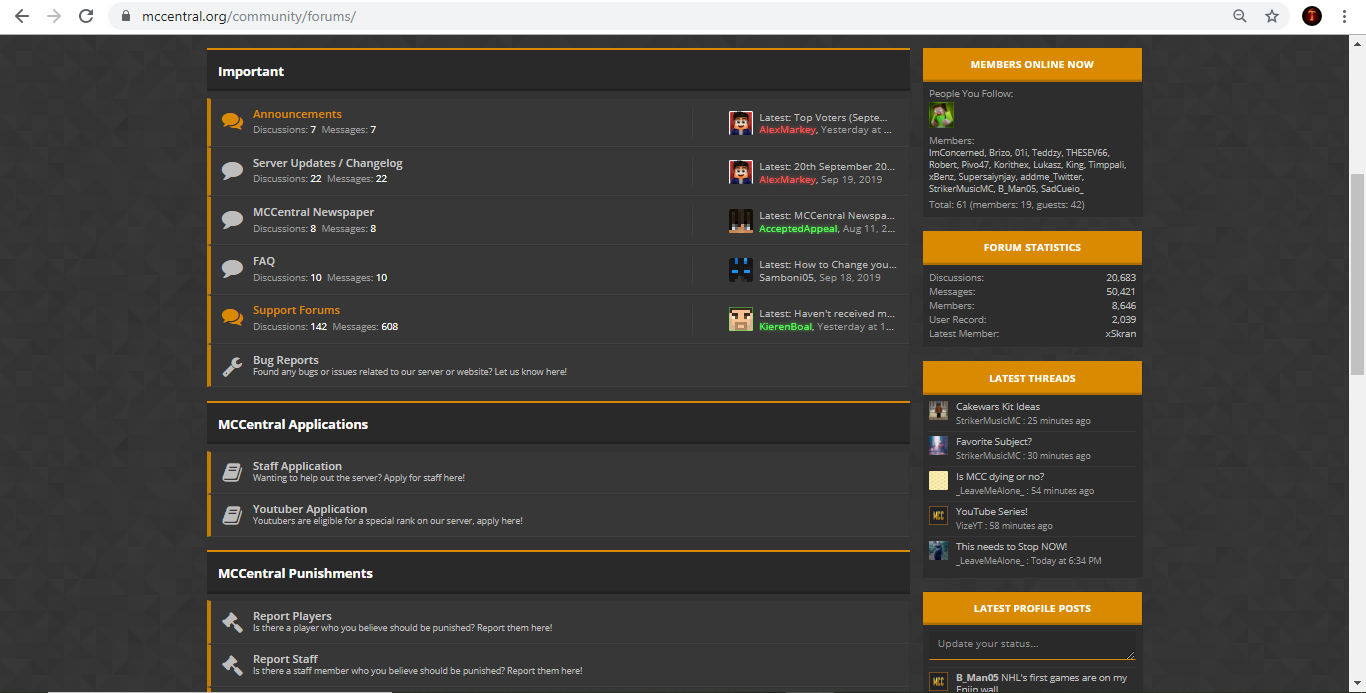Open This needs to Stop NOW! thread
This screenshot has height=693, width=1366.
tap(1012, 547)
